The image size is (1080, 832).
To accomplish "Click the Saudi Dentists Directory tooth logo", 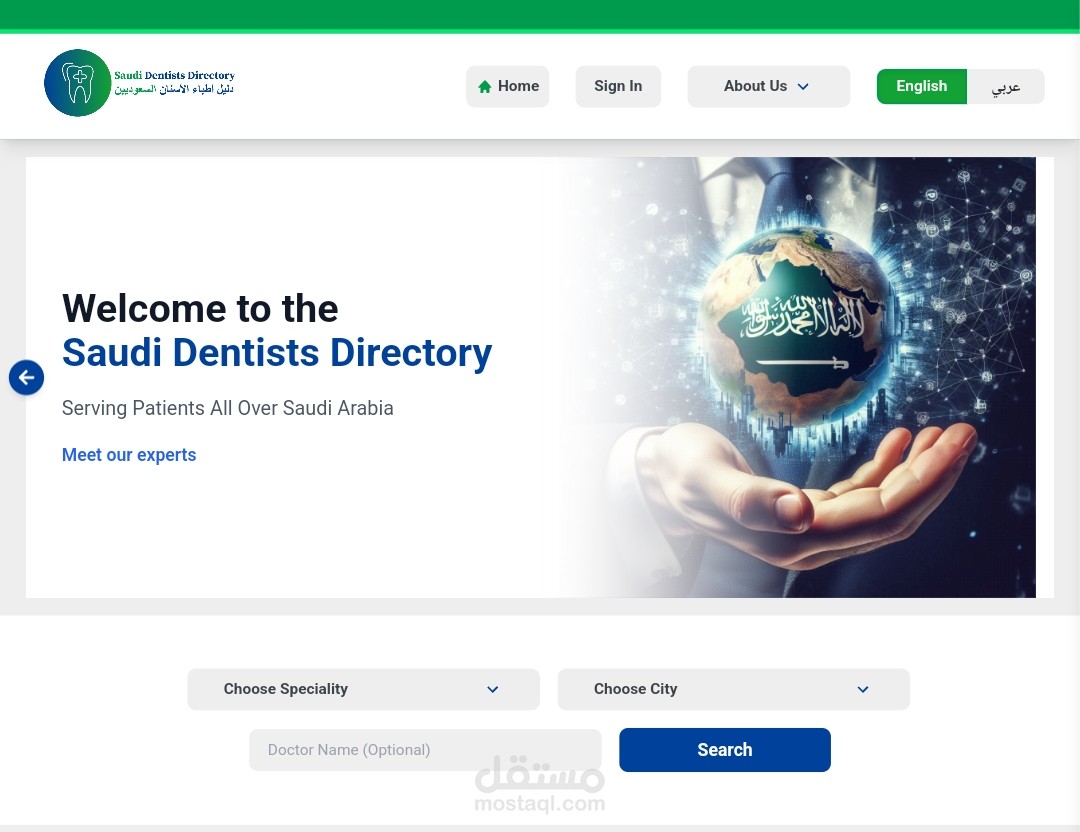I will (77, 83).
